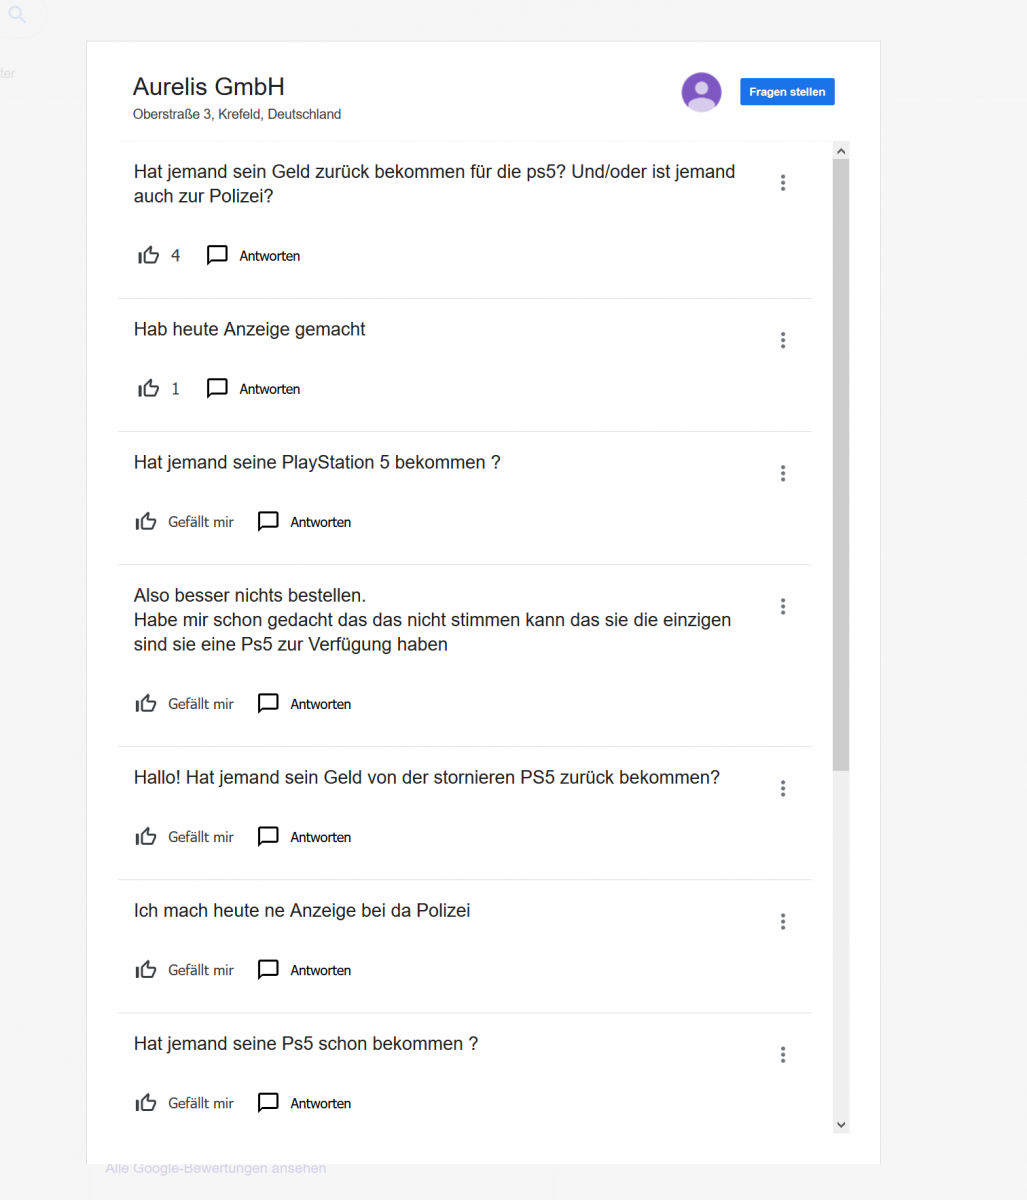The height and width of the screenshot is (1200, 1027).
Task: Open reply icon for 'Also besser nichts bestellen' post
Action: [268, 704]
